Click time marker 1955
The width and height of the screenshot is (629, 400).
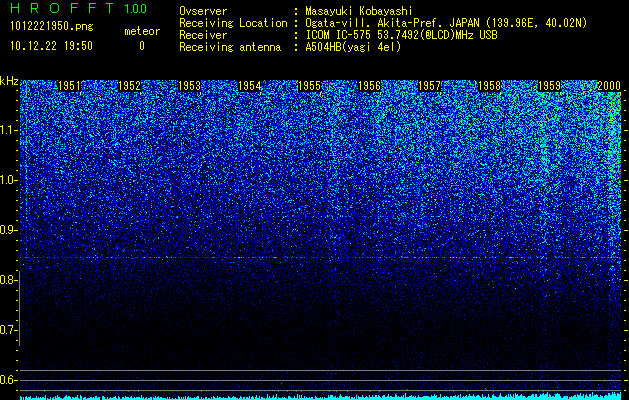[x=309, y=86]
